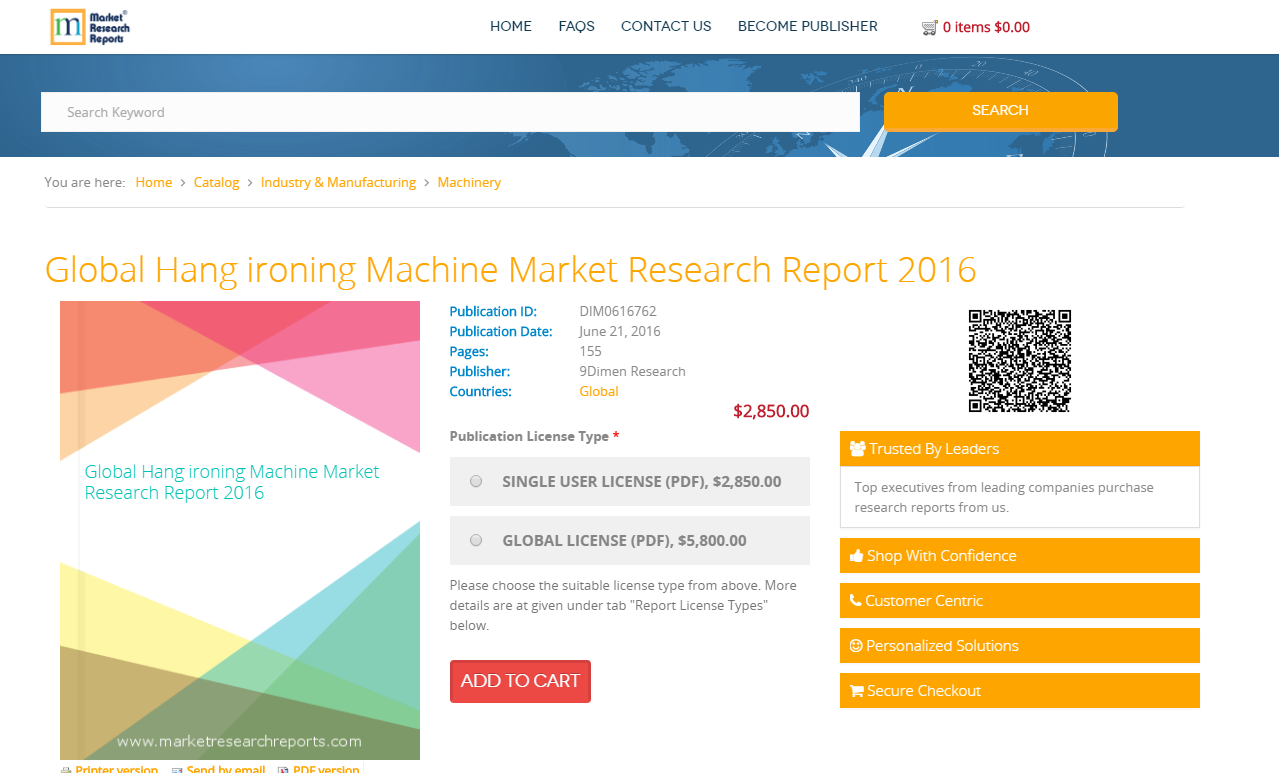This screenshot has width=1279, height=773.
Task: Click the QR code image
Action: click(1020, 361)
